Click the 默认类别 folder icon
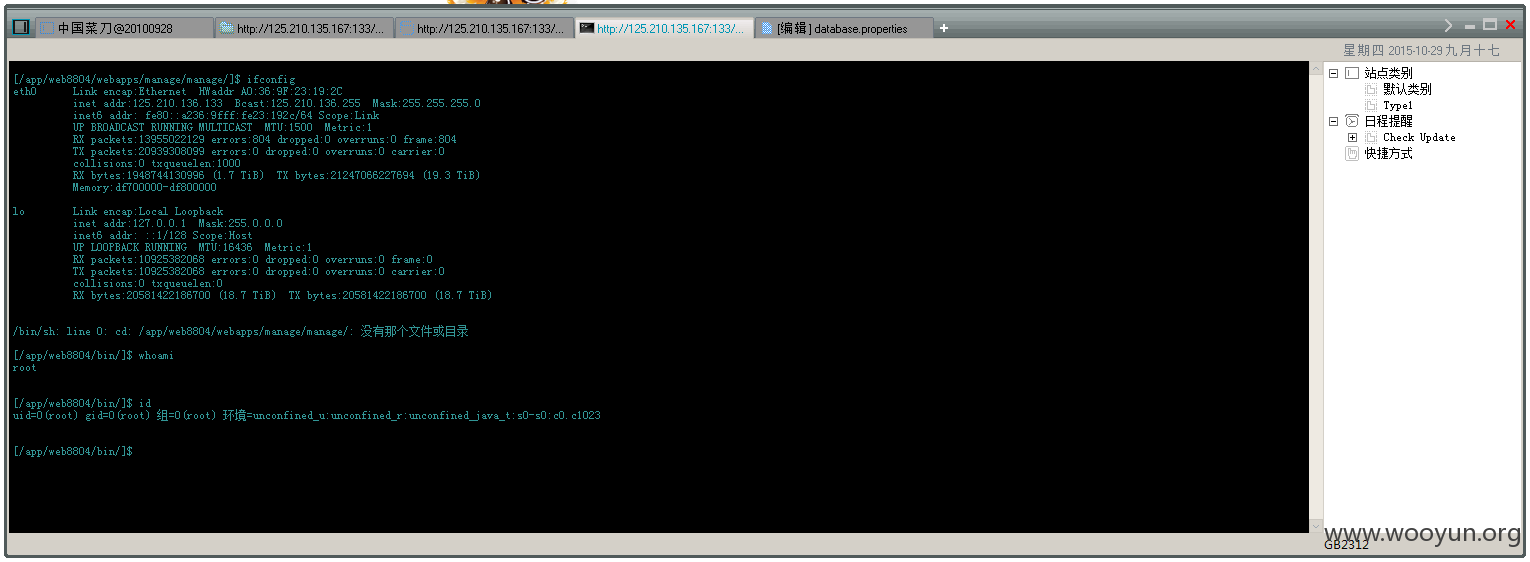 coord(1371,89)
